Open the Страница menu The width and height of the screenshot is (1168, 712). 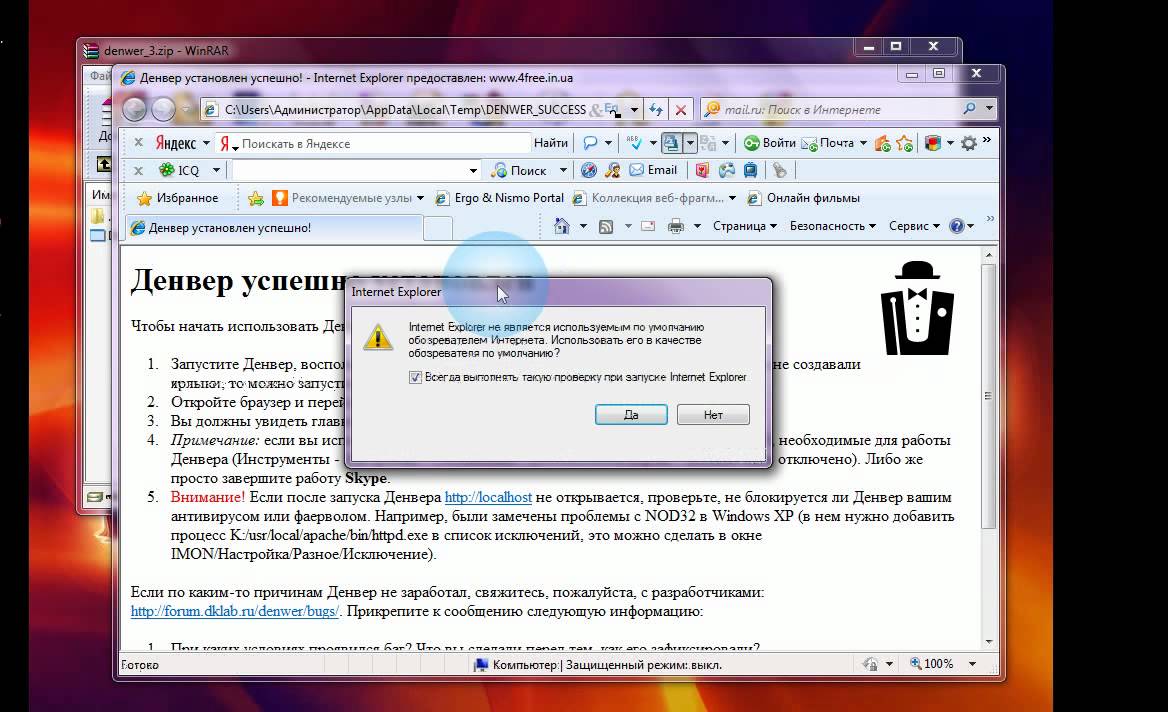click(744, 226)
